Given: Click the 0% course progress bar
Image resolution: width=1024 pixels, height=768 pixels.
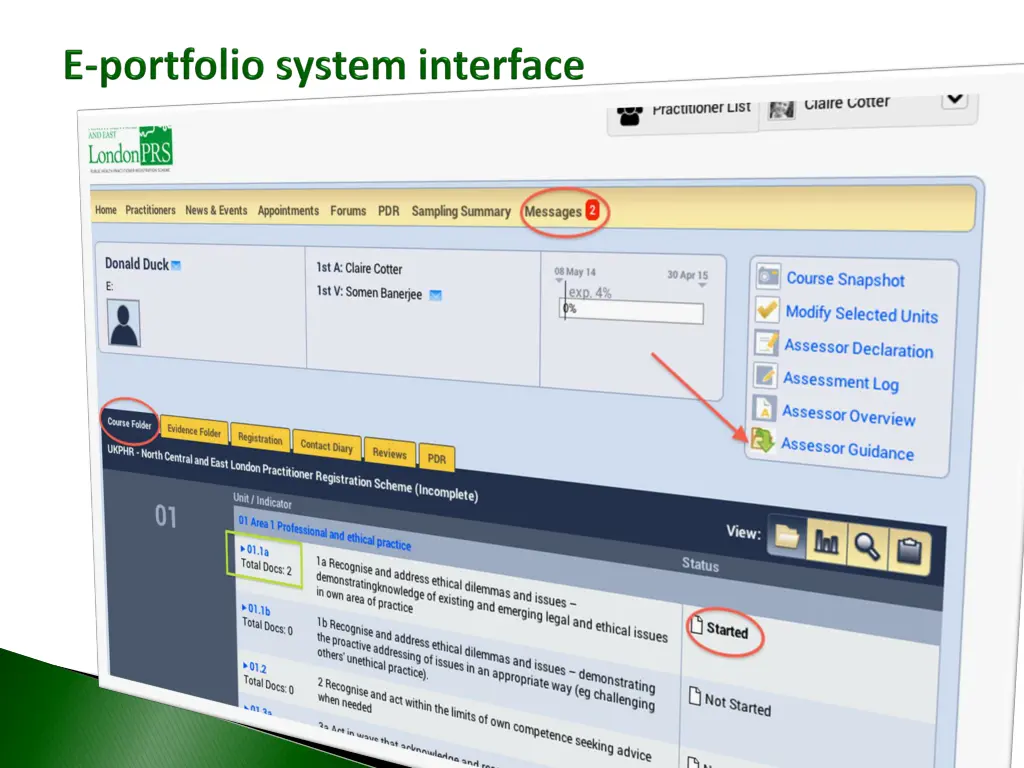Looking at the screenshot, I should point(632,312).
